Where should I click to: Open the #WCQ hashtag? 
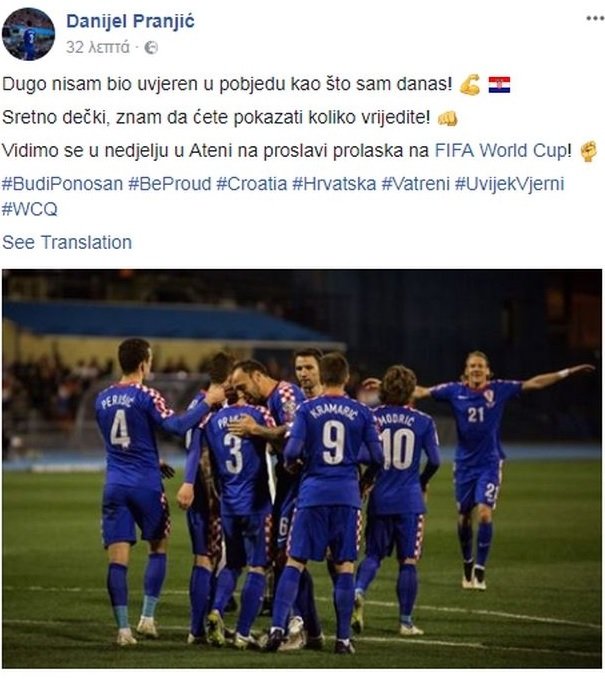coord(29,210)
